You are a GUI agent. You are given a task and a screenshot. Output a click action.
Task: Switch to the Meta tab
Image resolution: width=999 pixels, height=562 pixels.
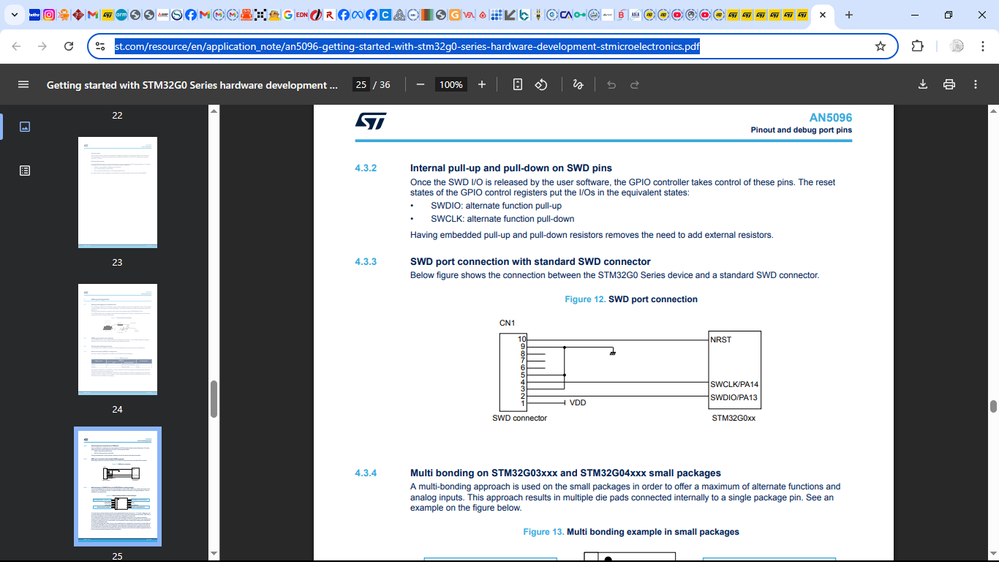357,15
